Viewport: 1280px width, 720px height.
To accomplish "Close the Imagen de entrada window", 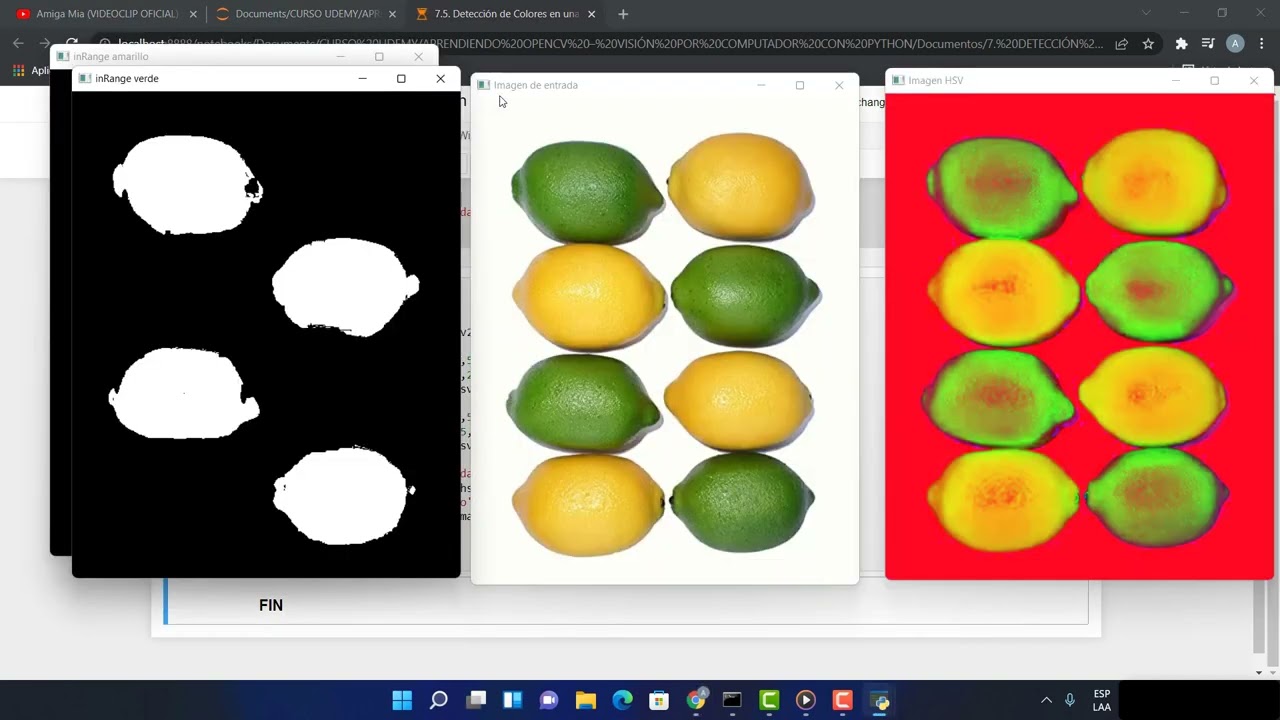I will pos(839,85).
